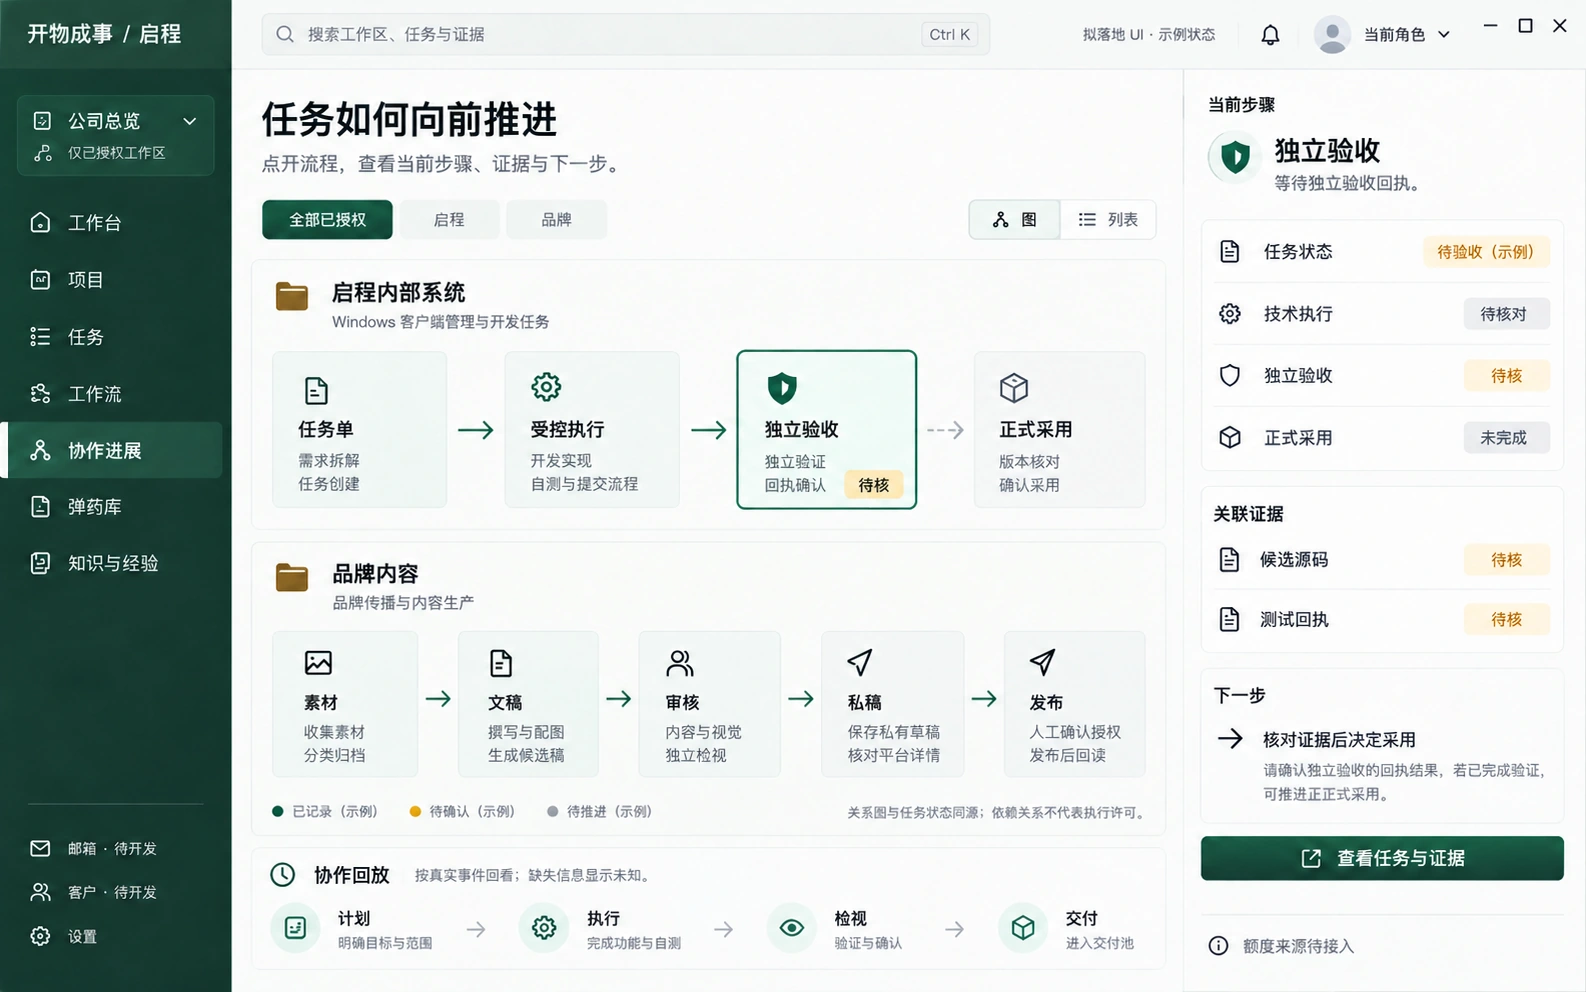The width and height of the screenshot is (1586, 992).
Task: Select the 品牌 filter tab
Action: pyautogui.click(x=556, y=220)
